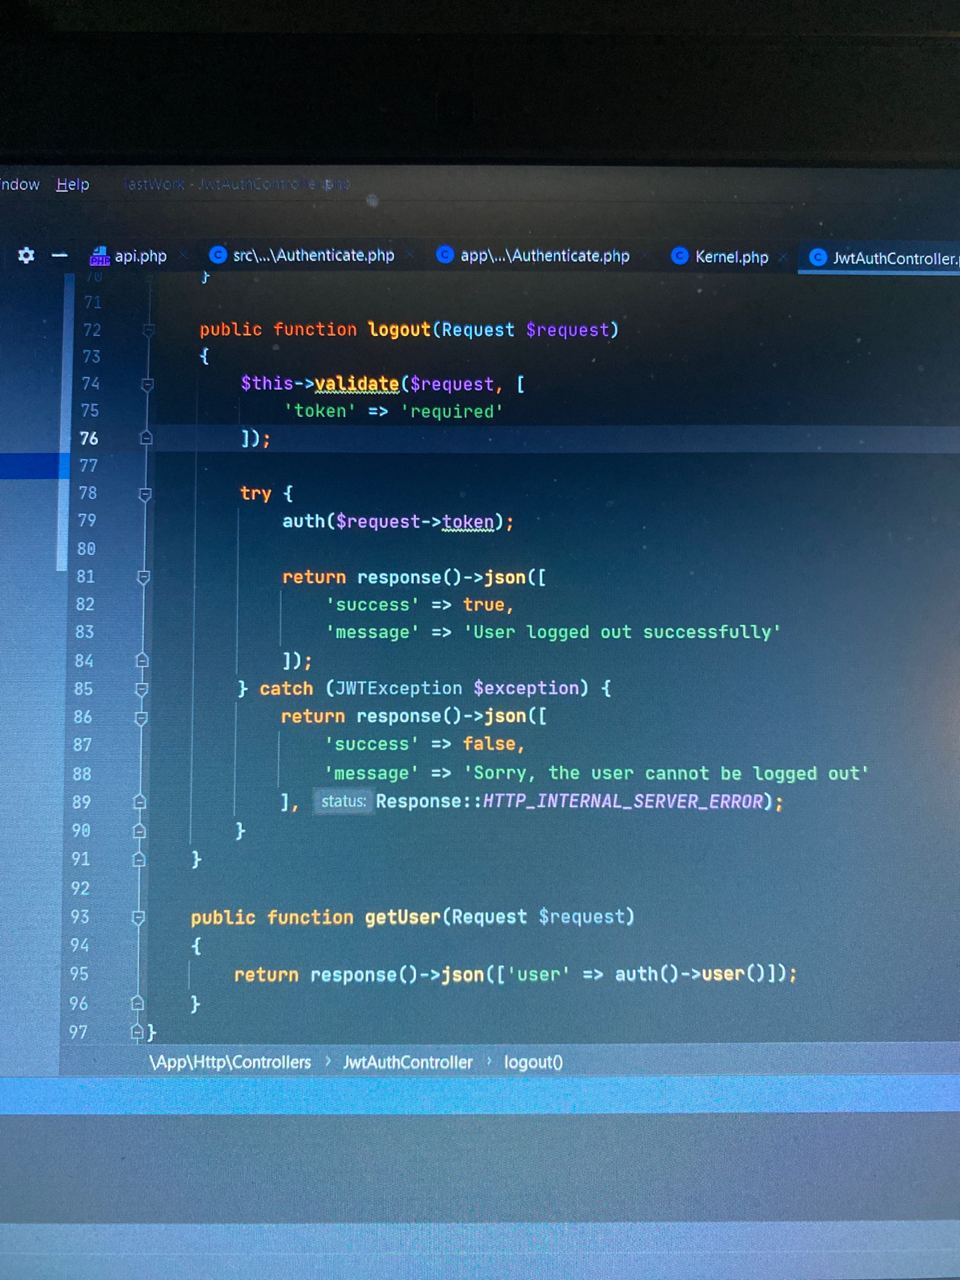Click the false value on line 87
Image resolution: width=960 pixels, height=1280 pixels.
[488, 744]
